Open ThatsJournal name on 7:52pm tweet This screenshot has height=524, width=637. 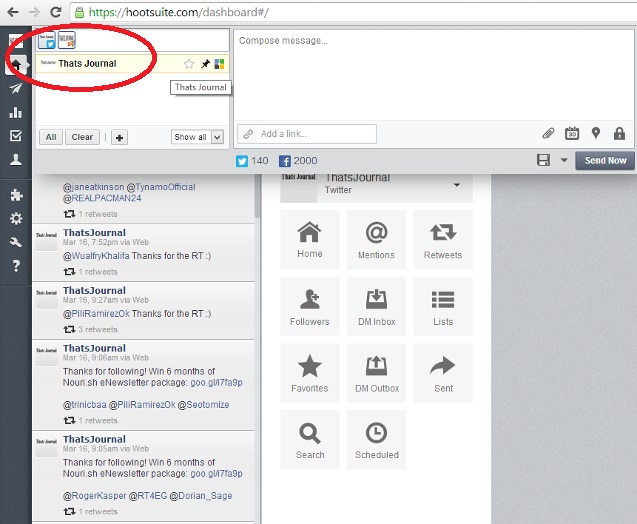click(x=94, y=233)
